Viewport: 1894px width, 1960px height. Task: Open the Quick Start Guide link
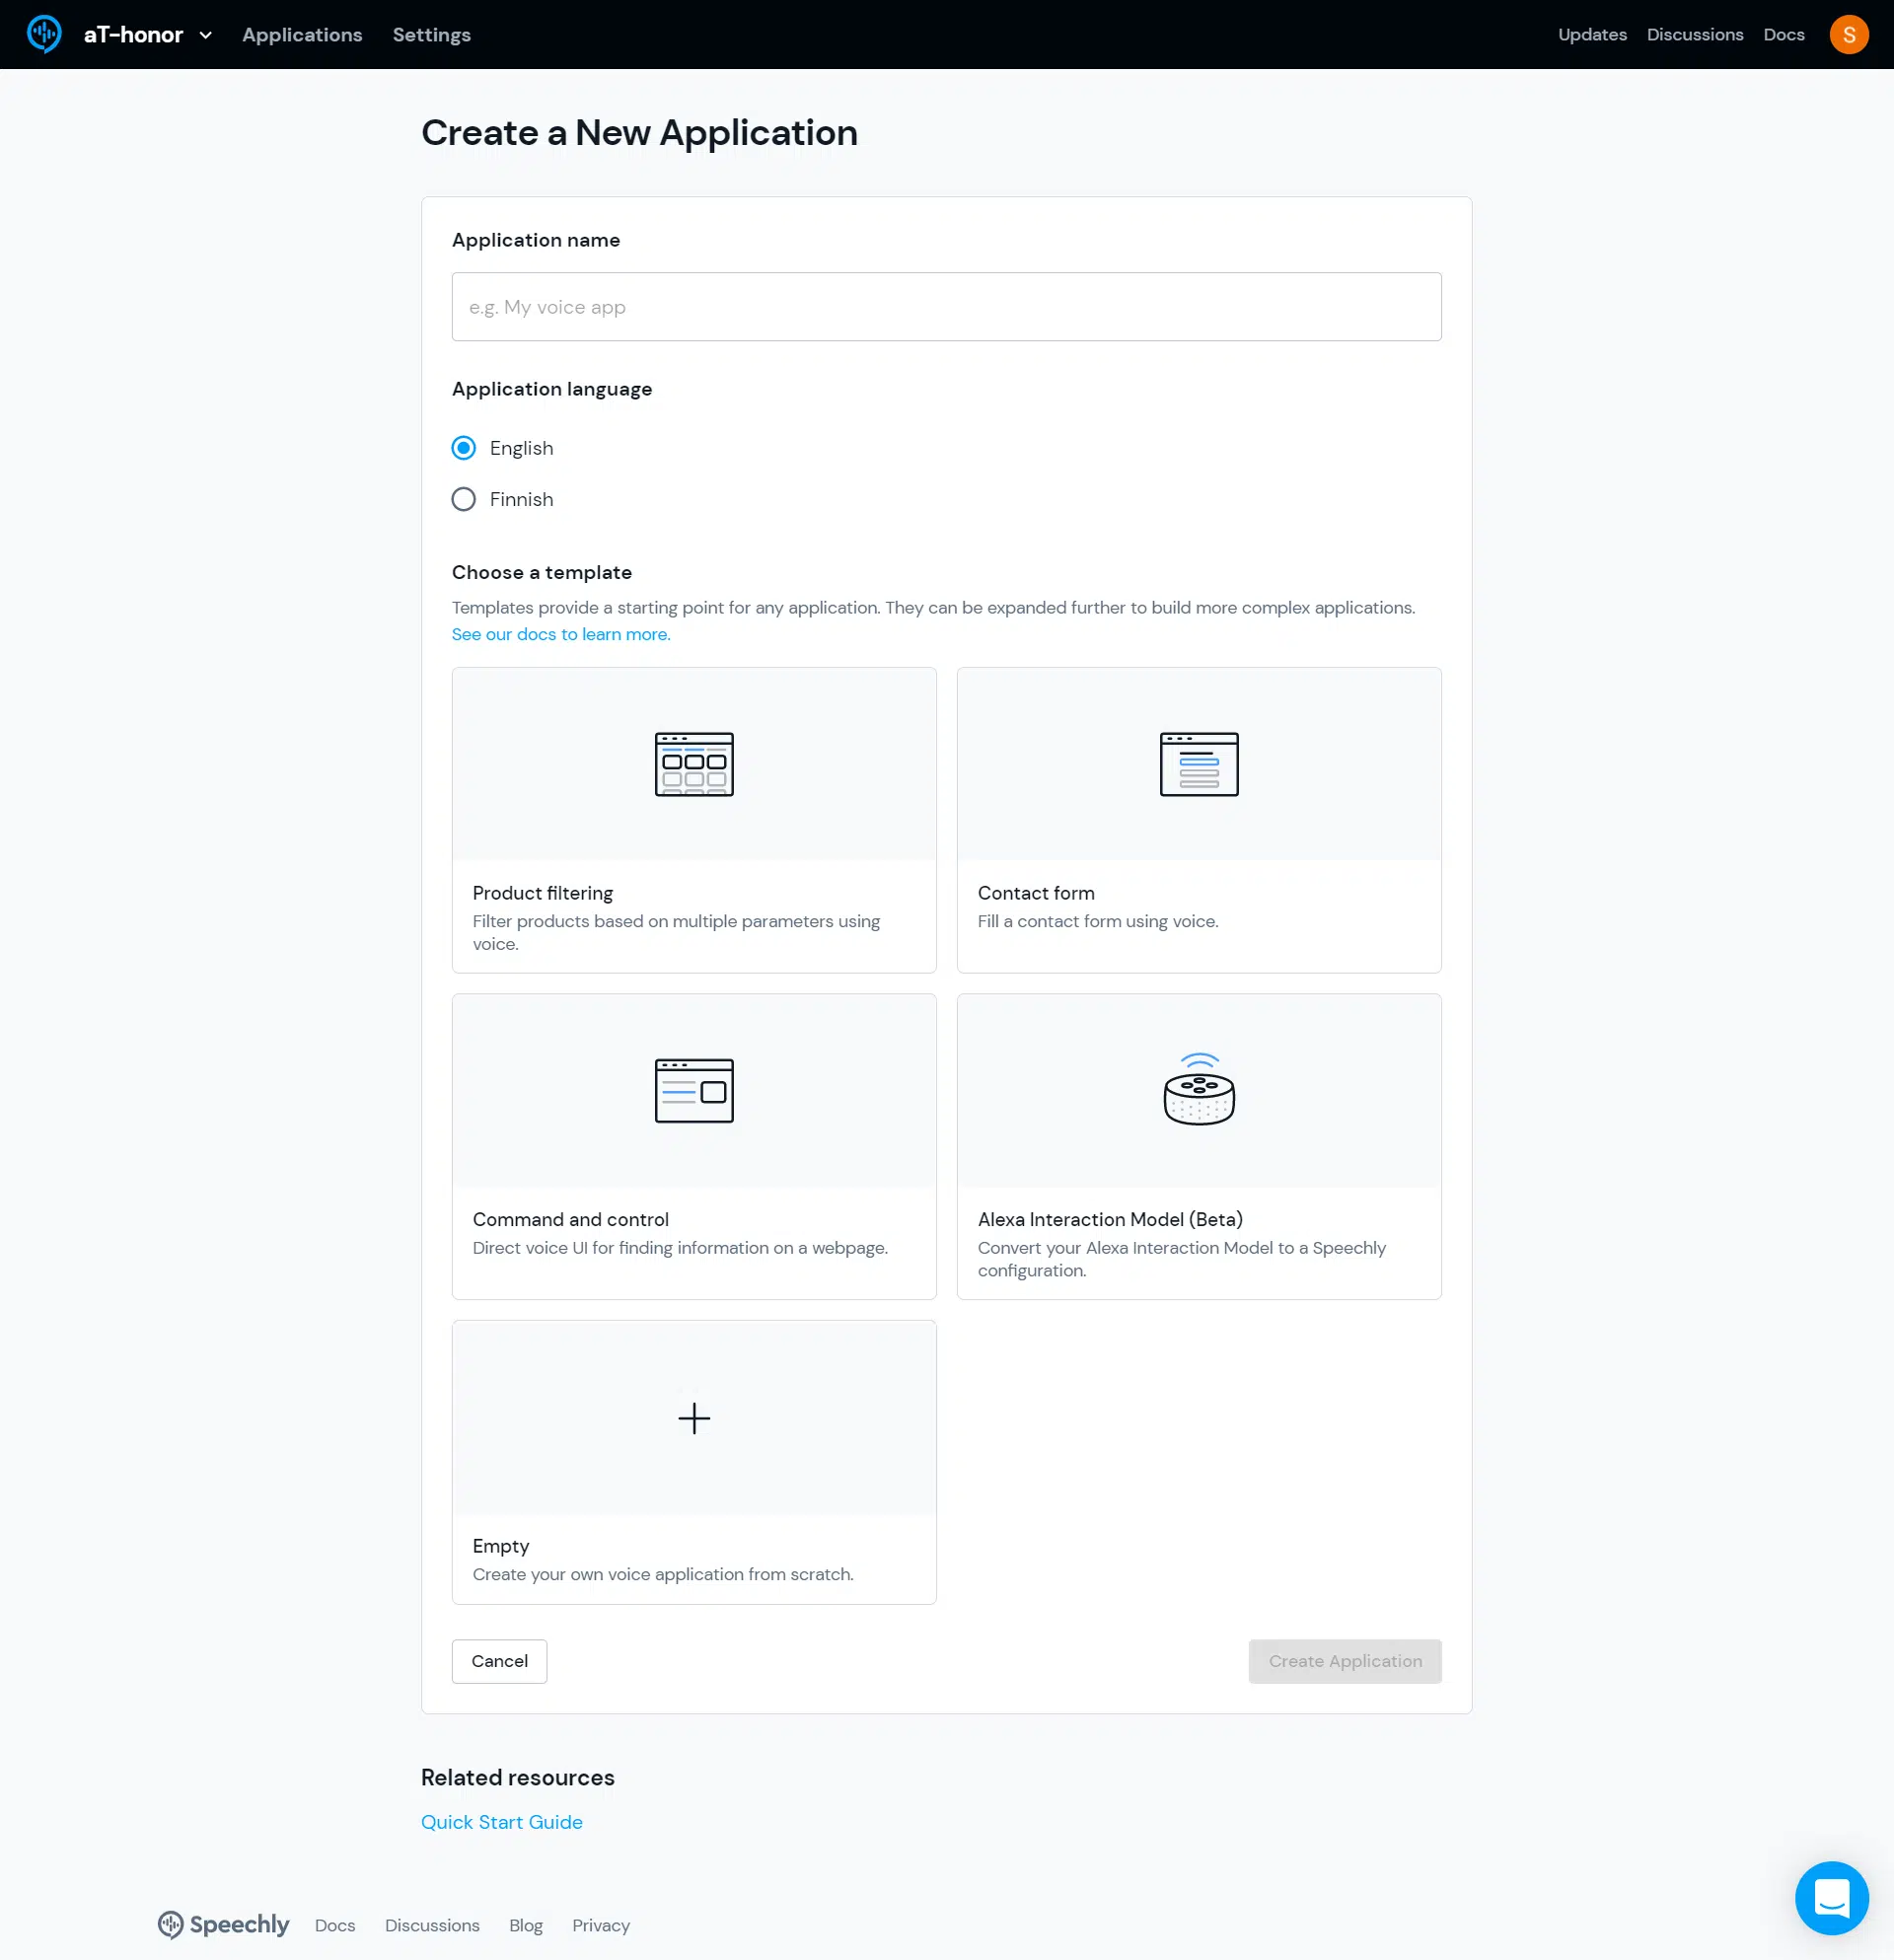pos(501,1822)
